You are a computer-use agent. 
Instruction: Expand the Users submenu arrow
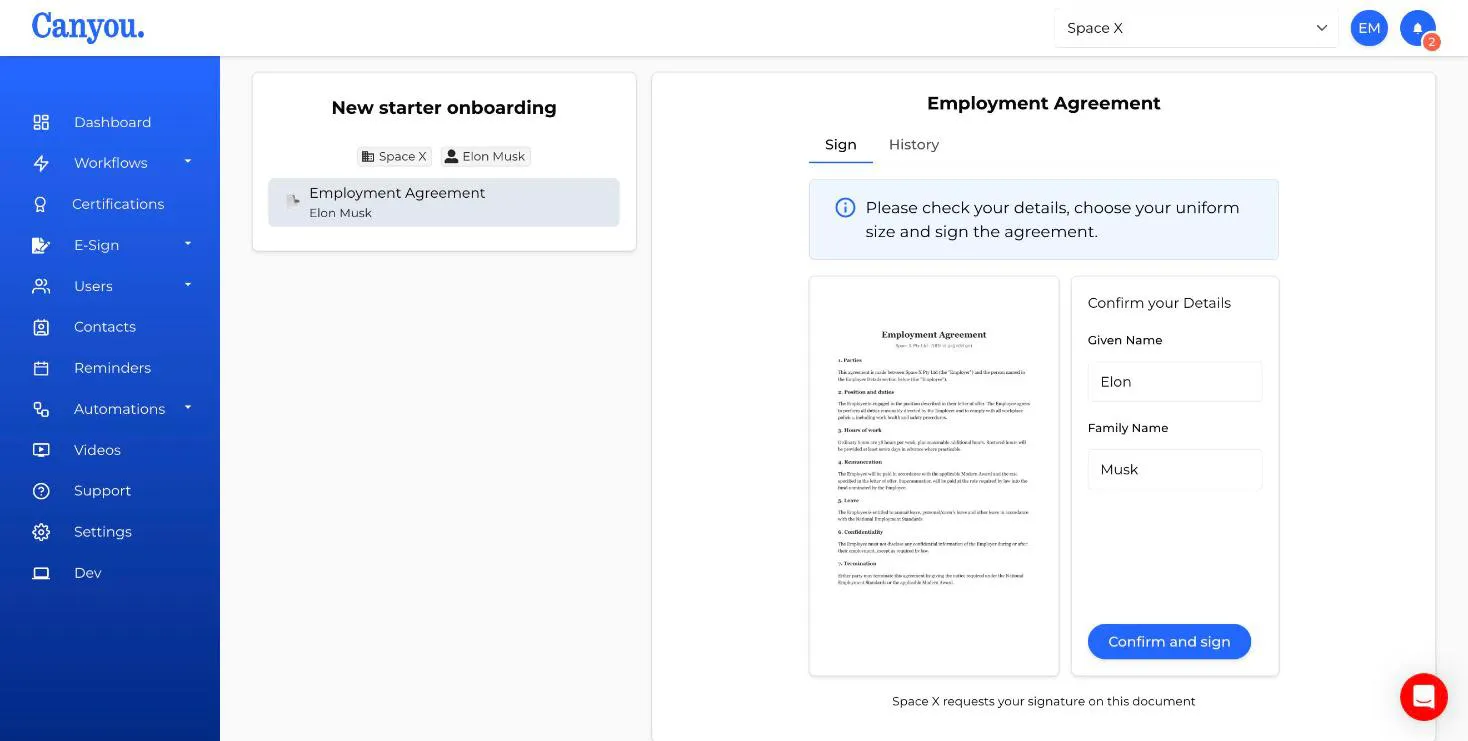click(x=187, y=285)
